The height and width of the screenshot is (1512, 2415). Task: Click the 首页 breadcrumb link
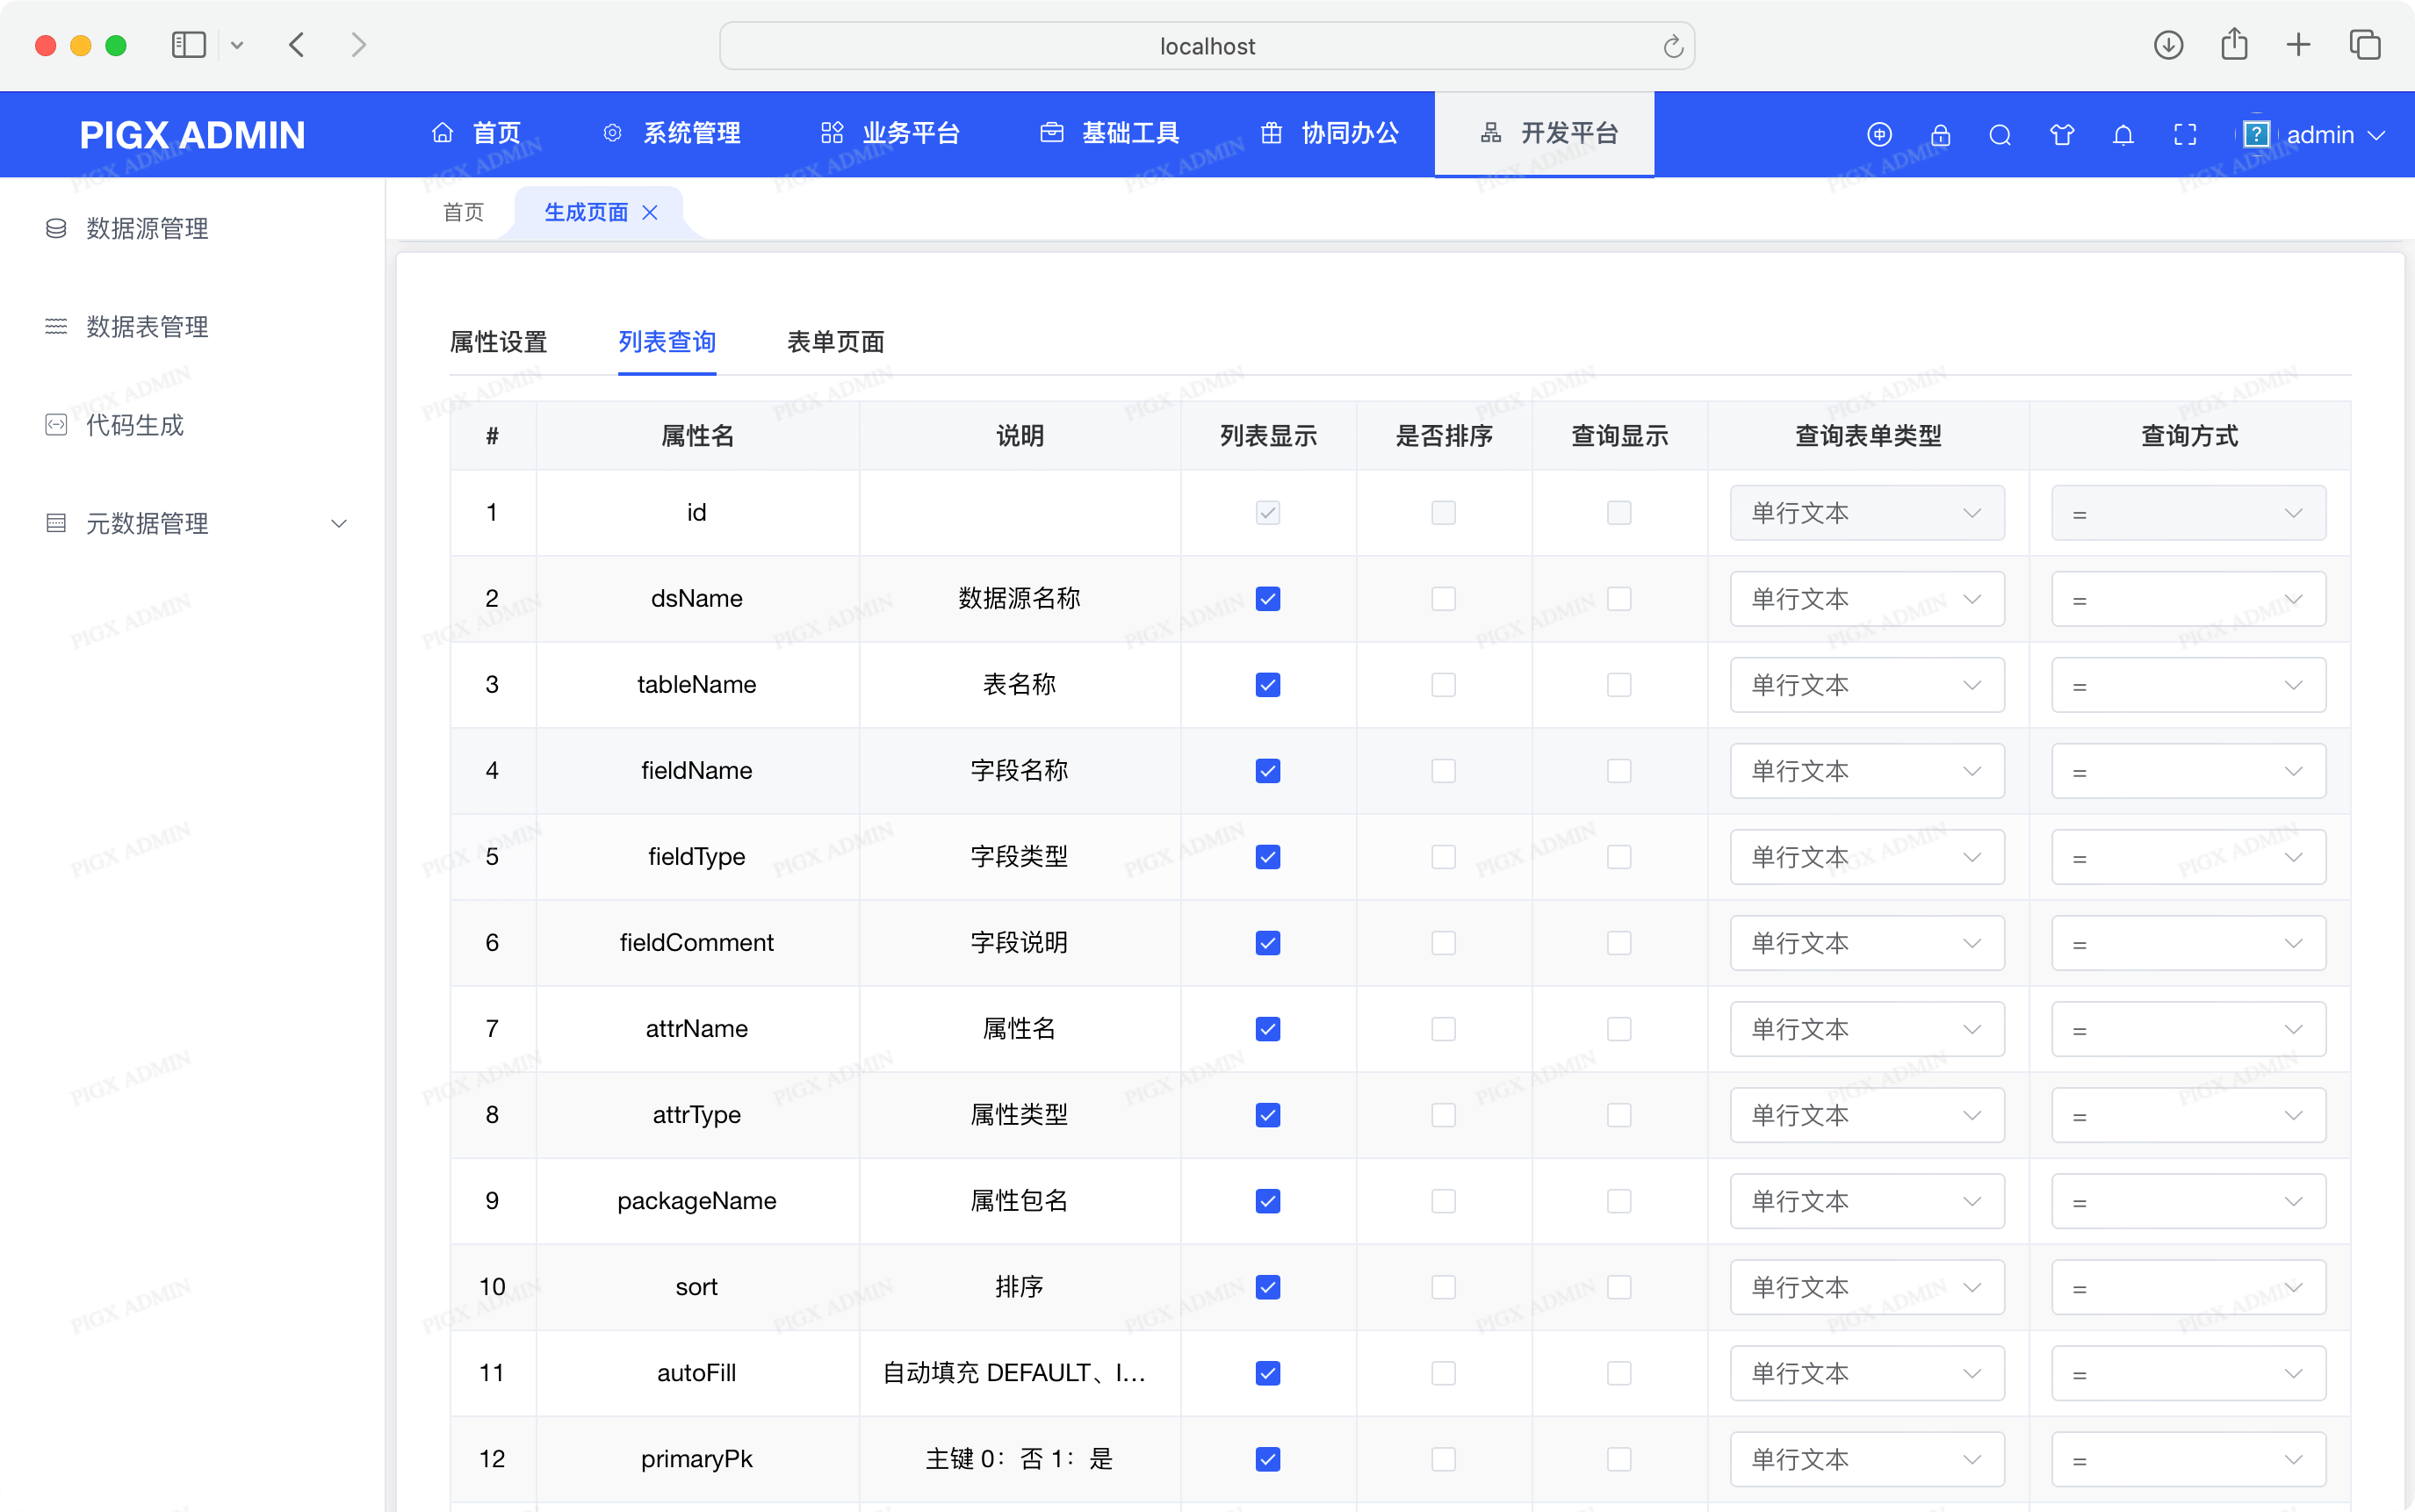[x=462, y=212]
